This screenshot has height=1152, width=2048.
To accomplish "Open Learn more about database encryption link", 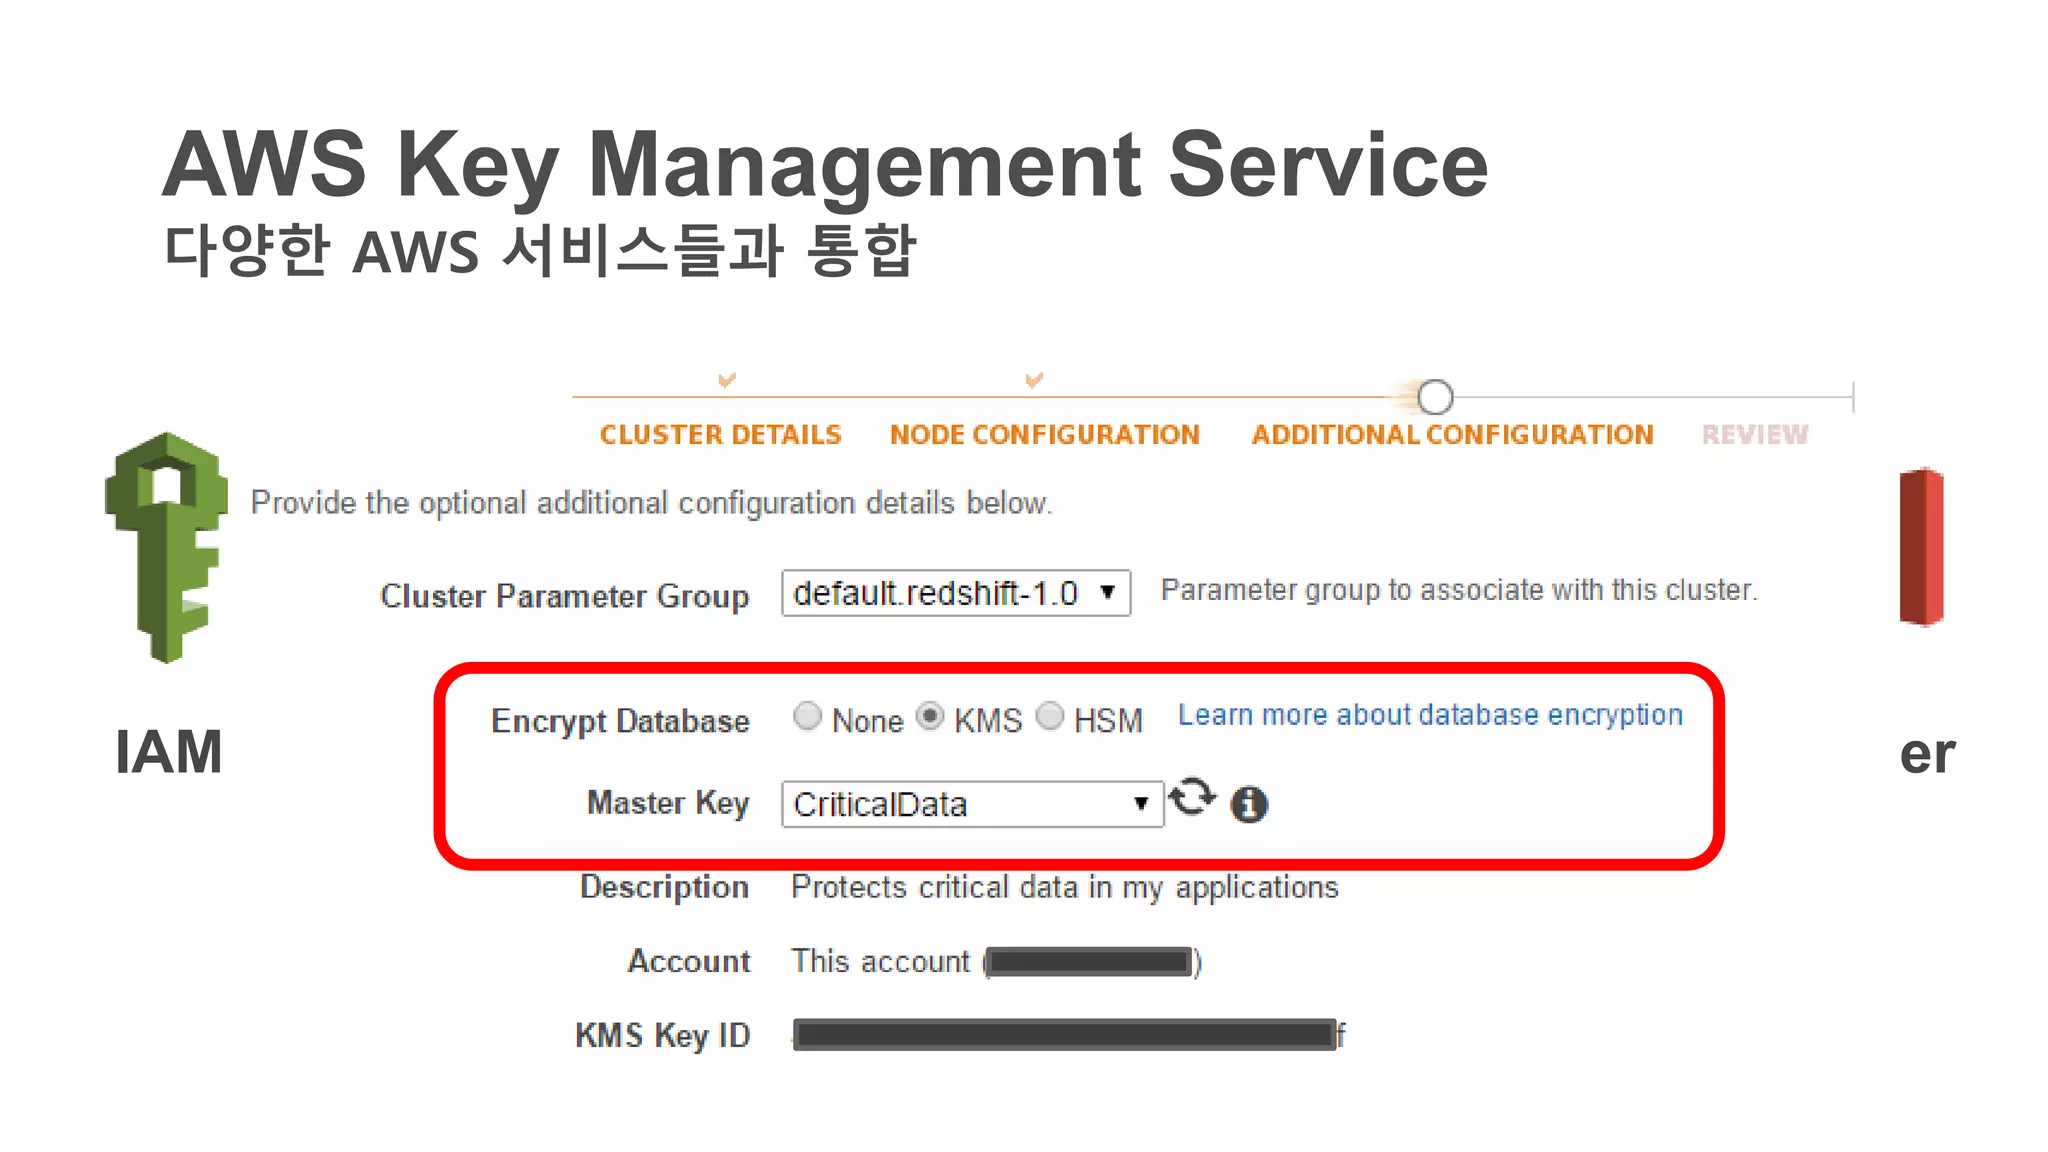I will coord(1430,715).
